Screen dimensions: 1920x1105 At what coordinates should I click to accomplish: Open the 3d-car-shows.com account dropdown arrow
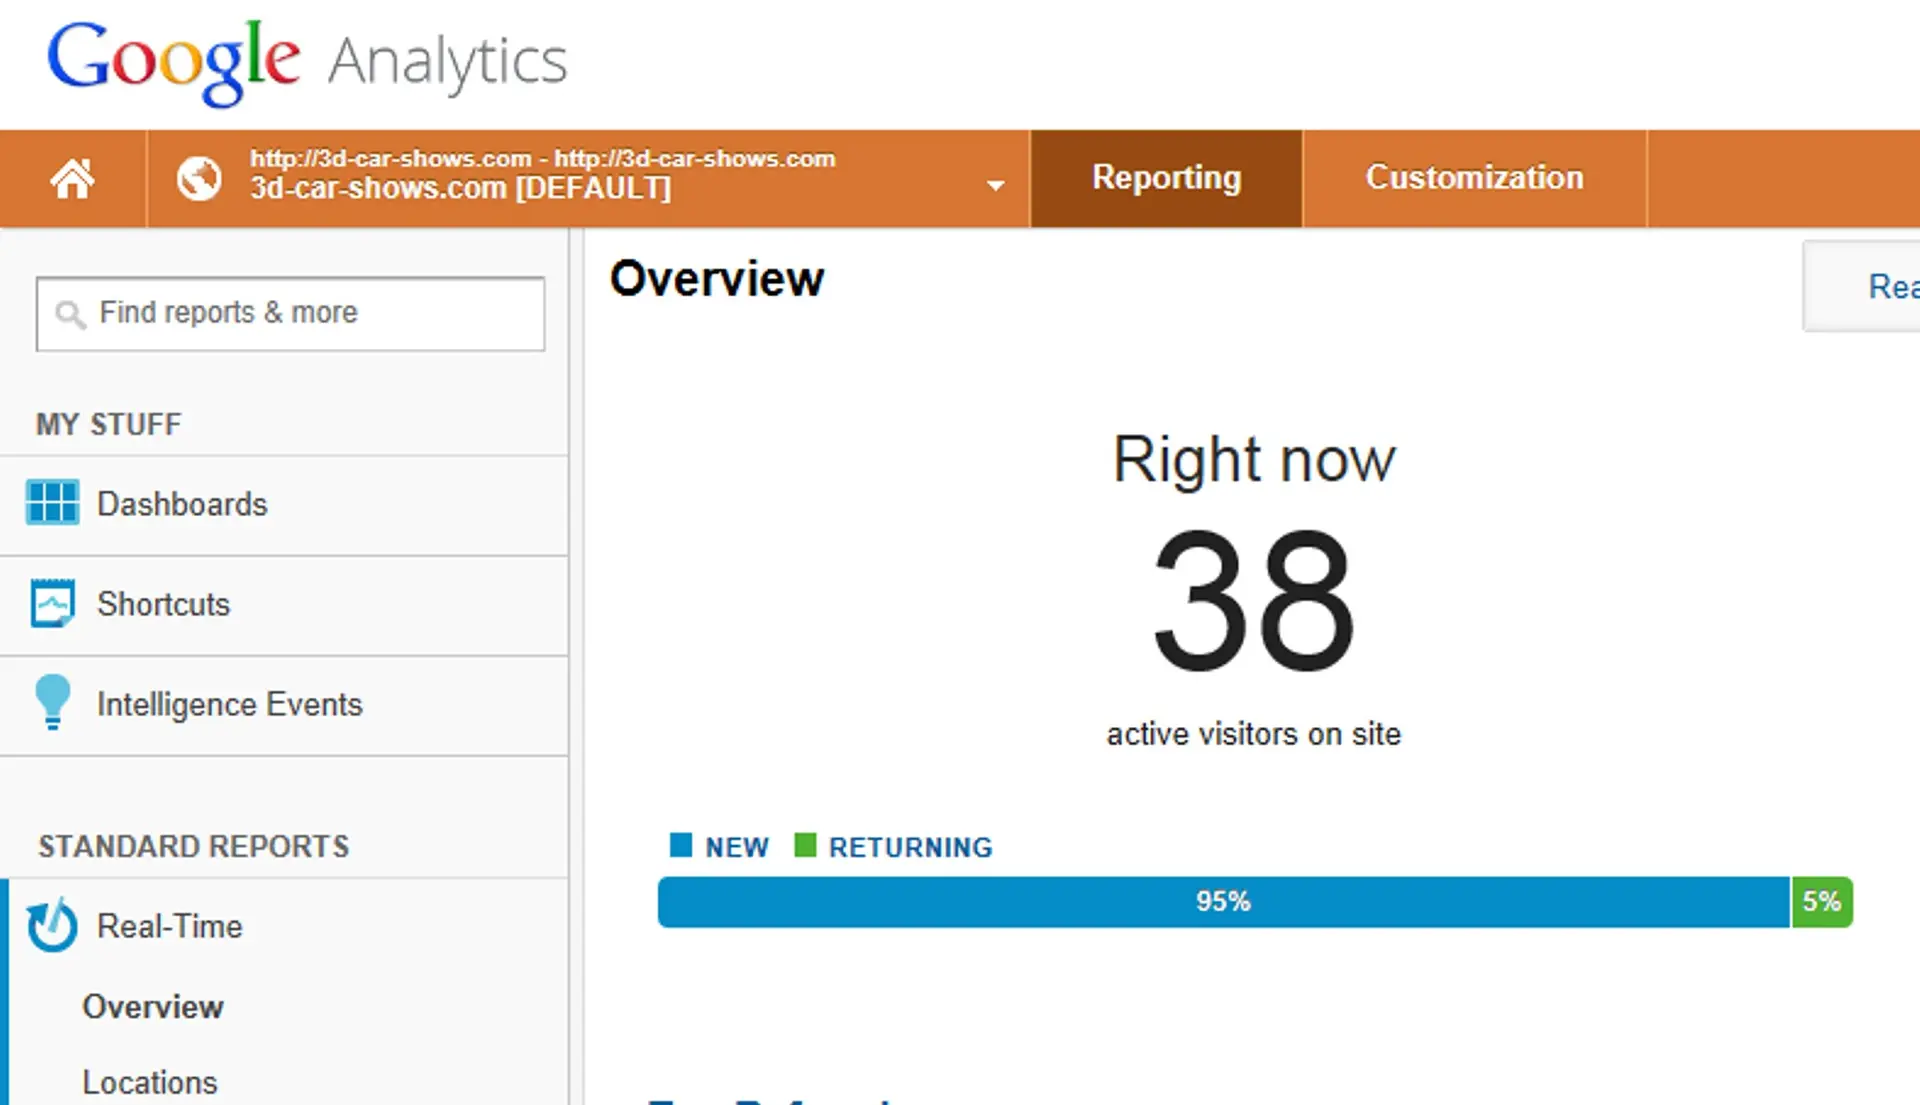pyautogui.click(x=995, y=185)
